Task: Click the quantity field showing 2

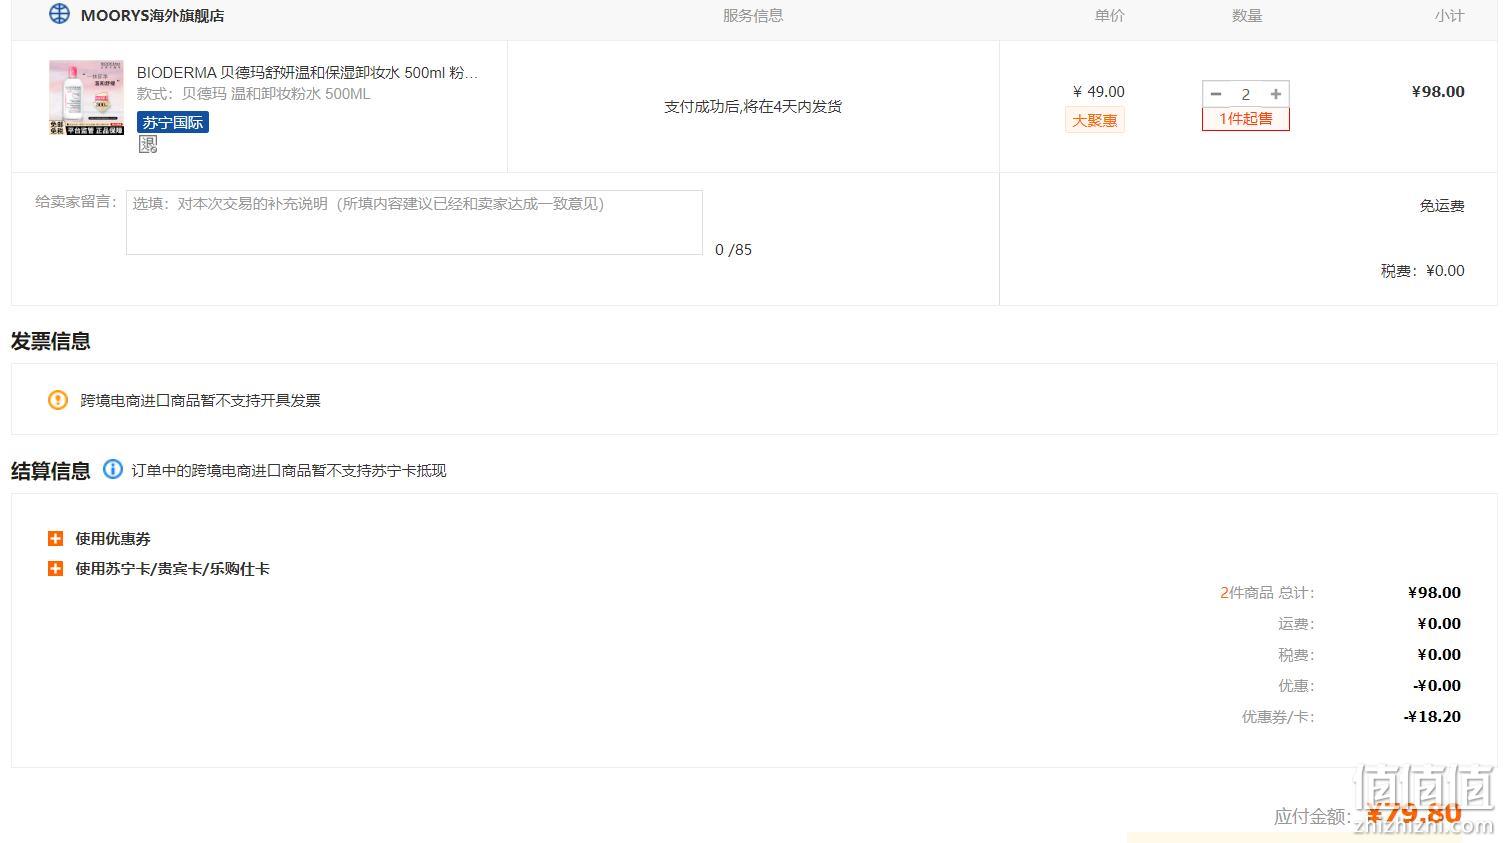Action: point(1246,94)
